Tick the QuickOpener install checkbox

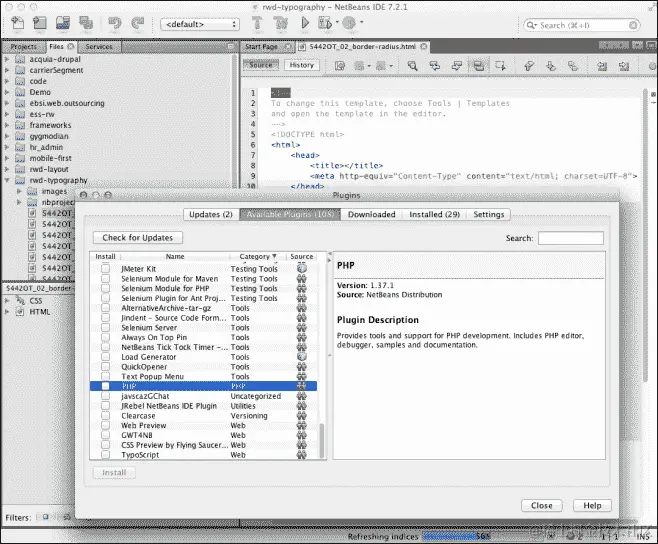(105, 366)
